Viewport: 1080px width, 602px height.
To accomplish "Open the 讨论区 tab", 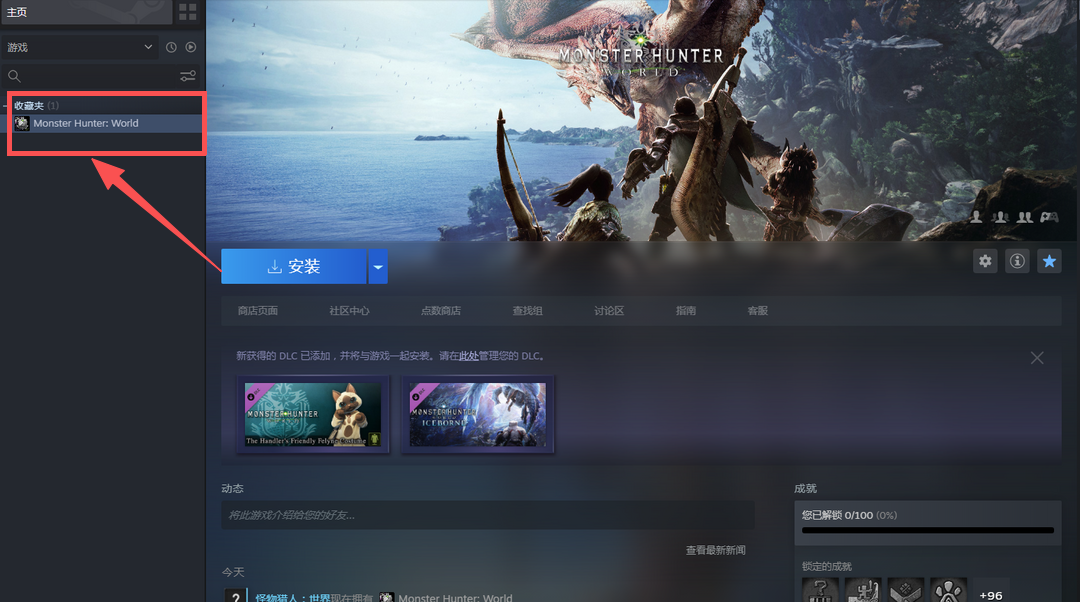I will [609, 311].
